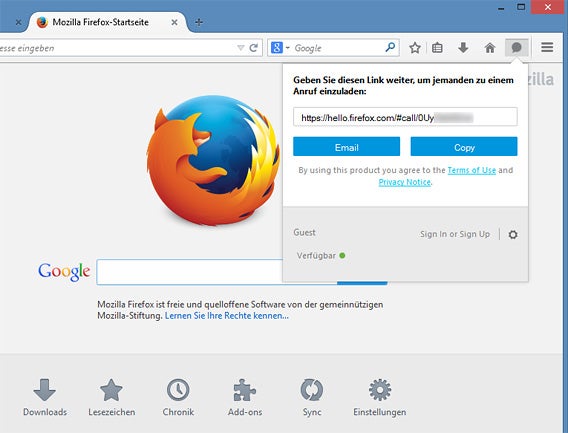Click the Email button
568x433 pixels.
pyautogui.click(x=346, y=147)
